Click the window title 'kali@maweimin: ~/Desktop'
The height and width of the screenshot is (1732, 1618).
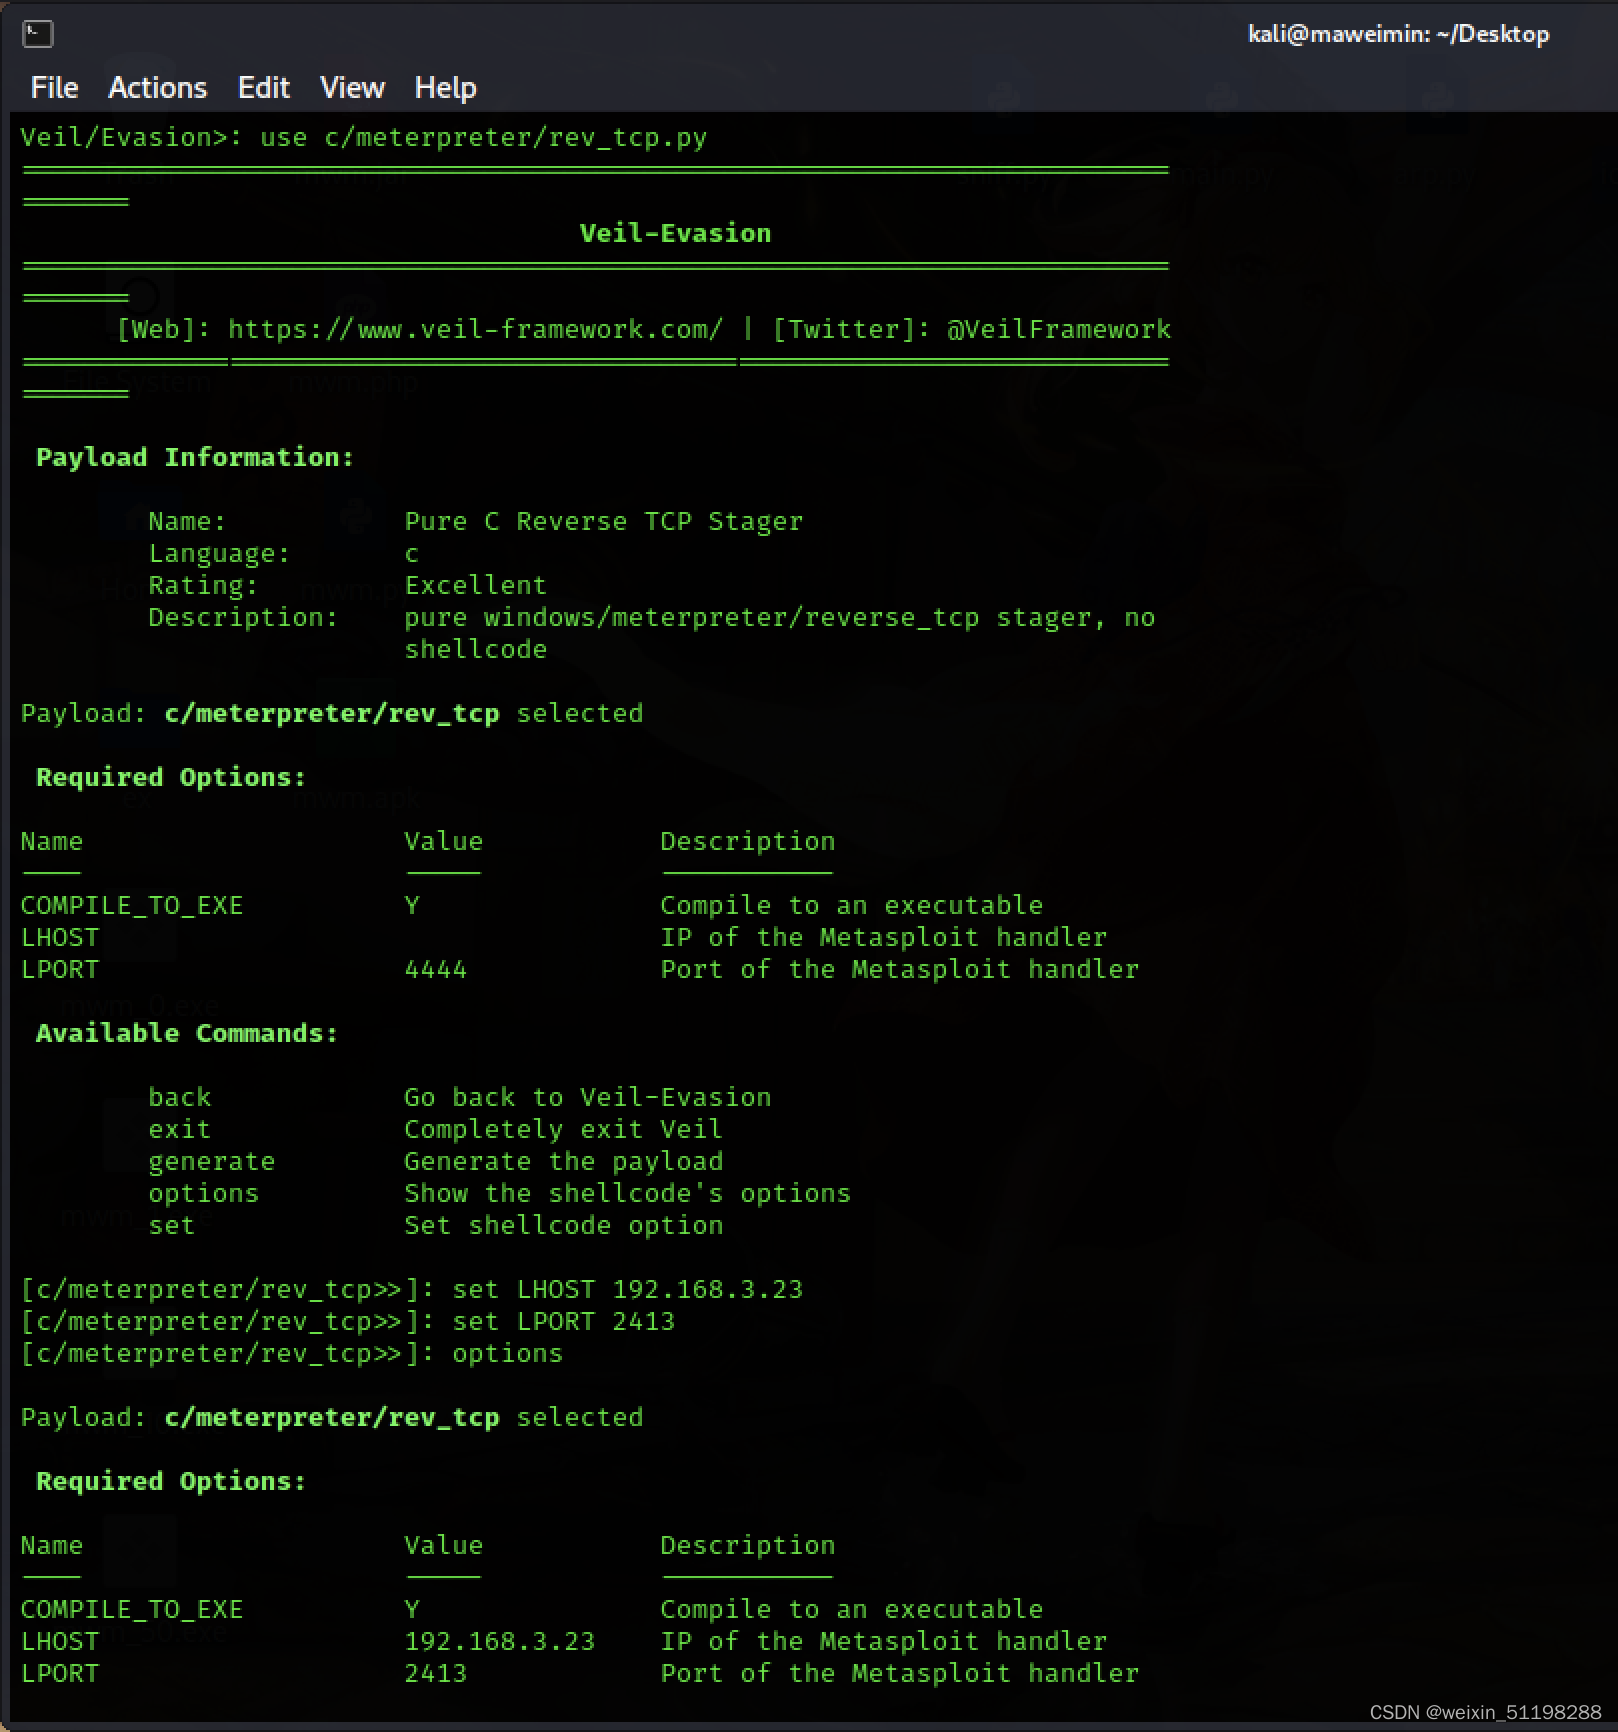coord(1398,34)
